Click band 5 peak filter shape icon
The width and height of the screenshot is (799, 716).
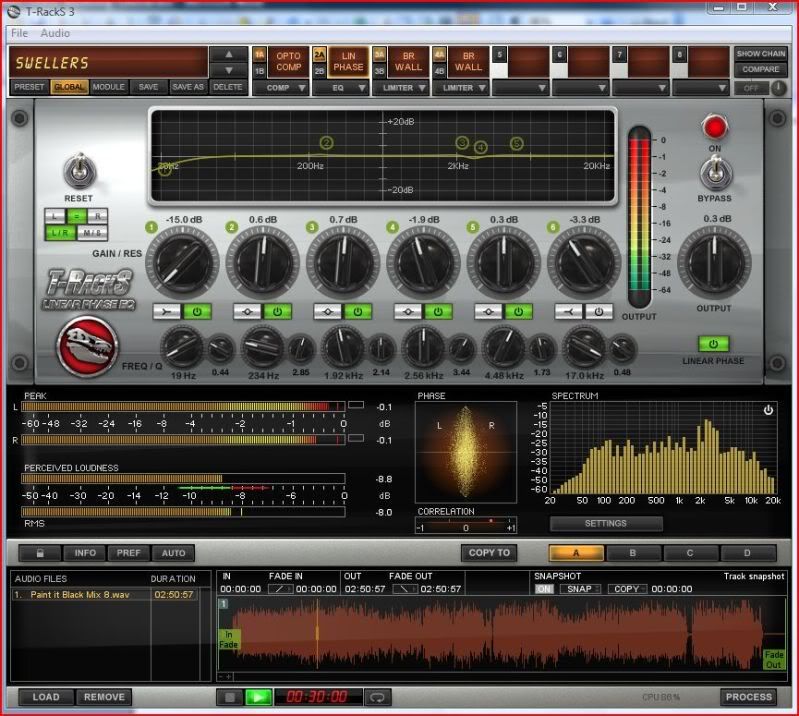pos(488,311)
